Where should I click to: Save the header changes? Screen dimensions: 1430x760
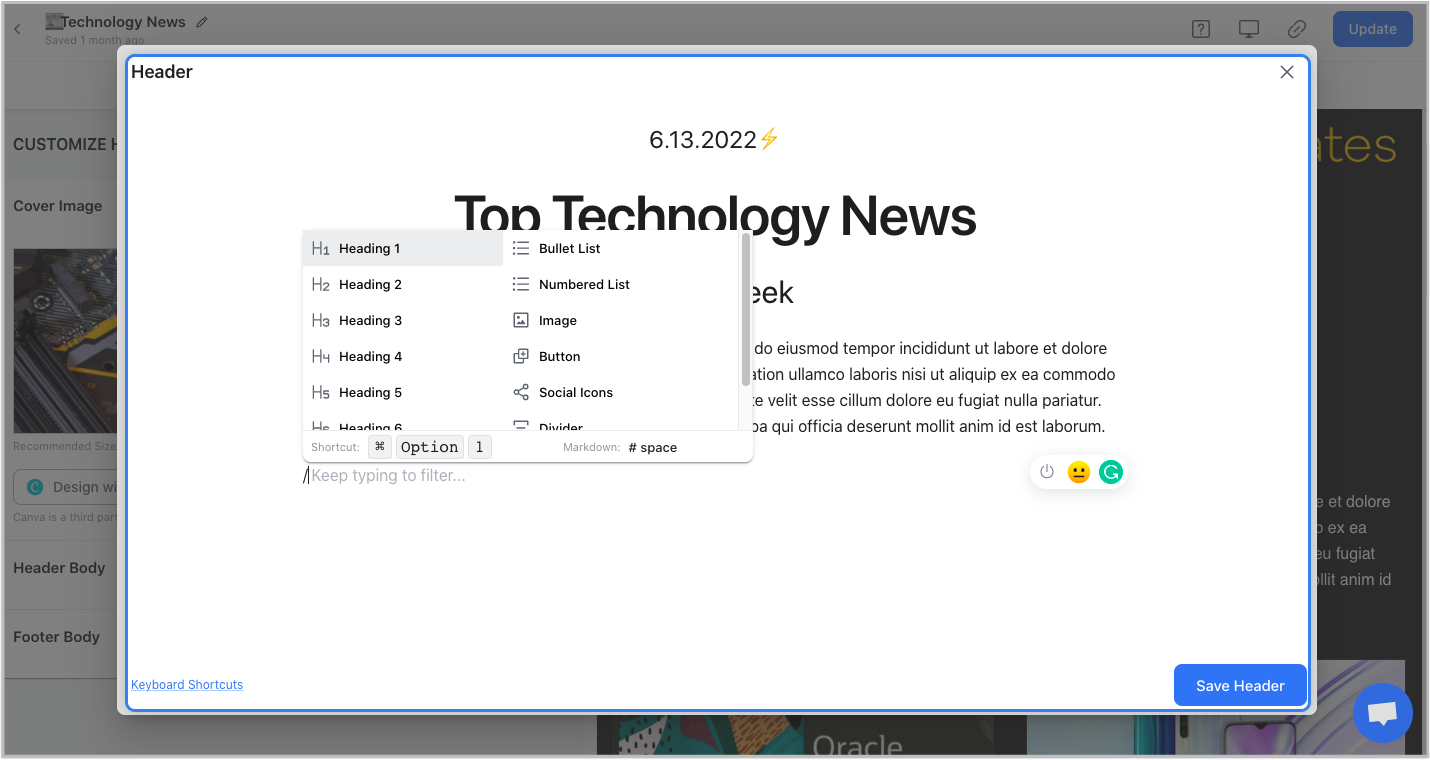pyautogui.click(x=1240, y=685)
